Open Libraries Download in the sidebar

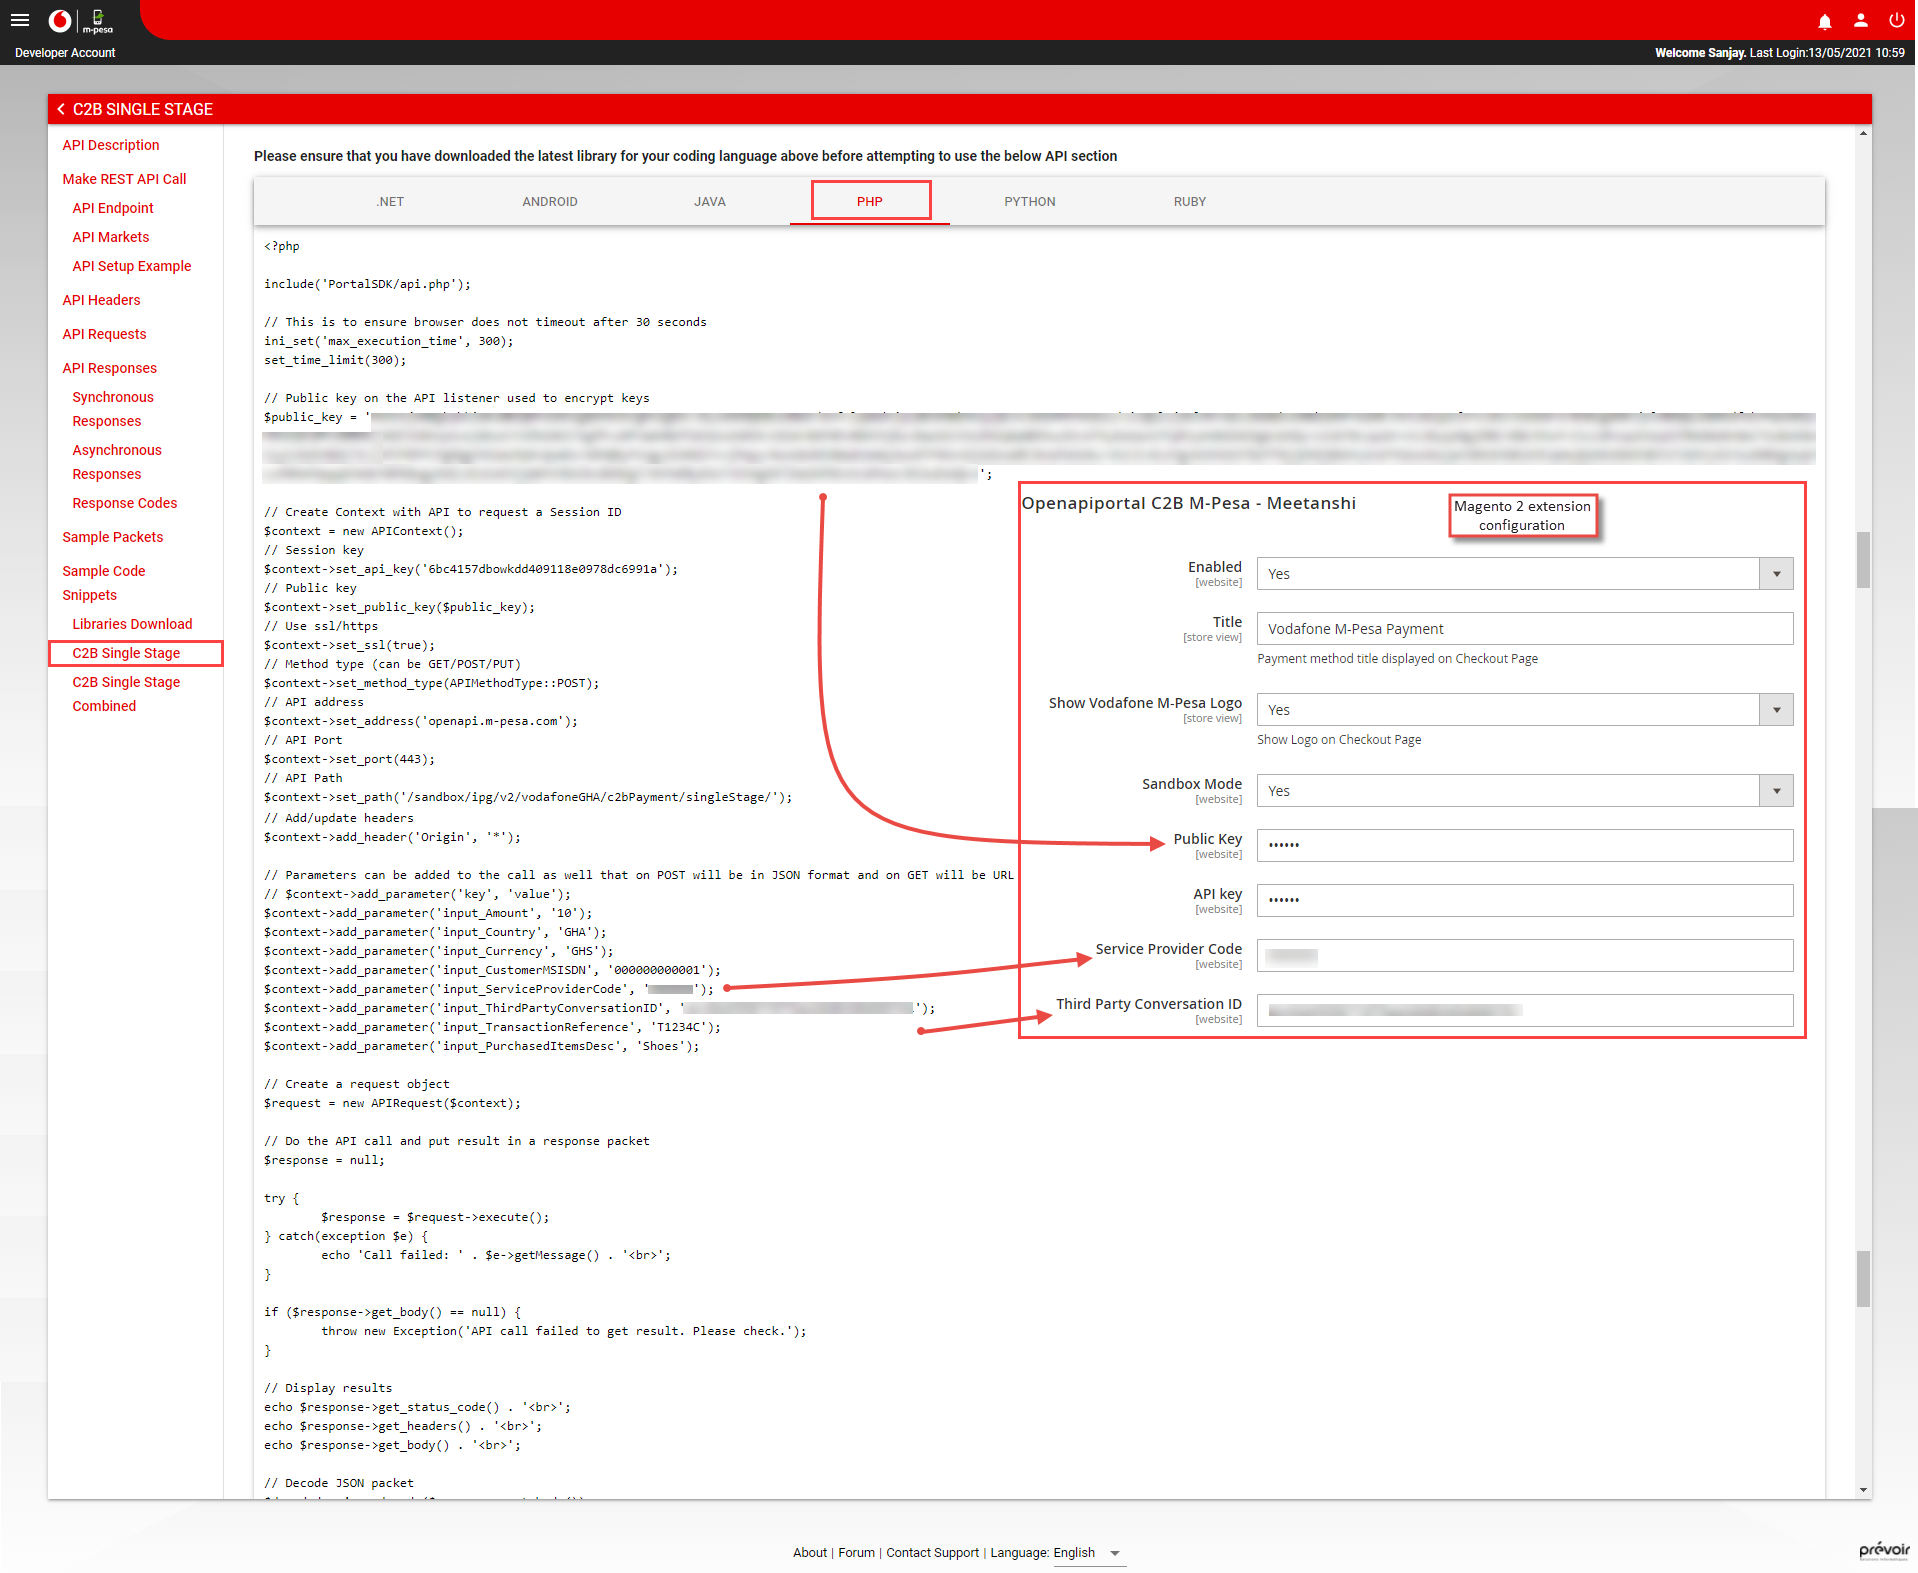(132, 623)
